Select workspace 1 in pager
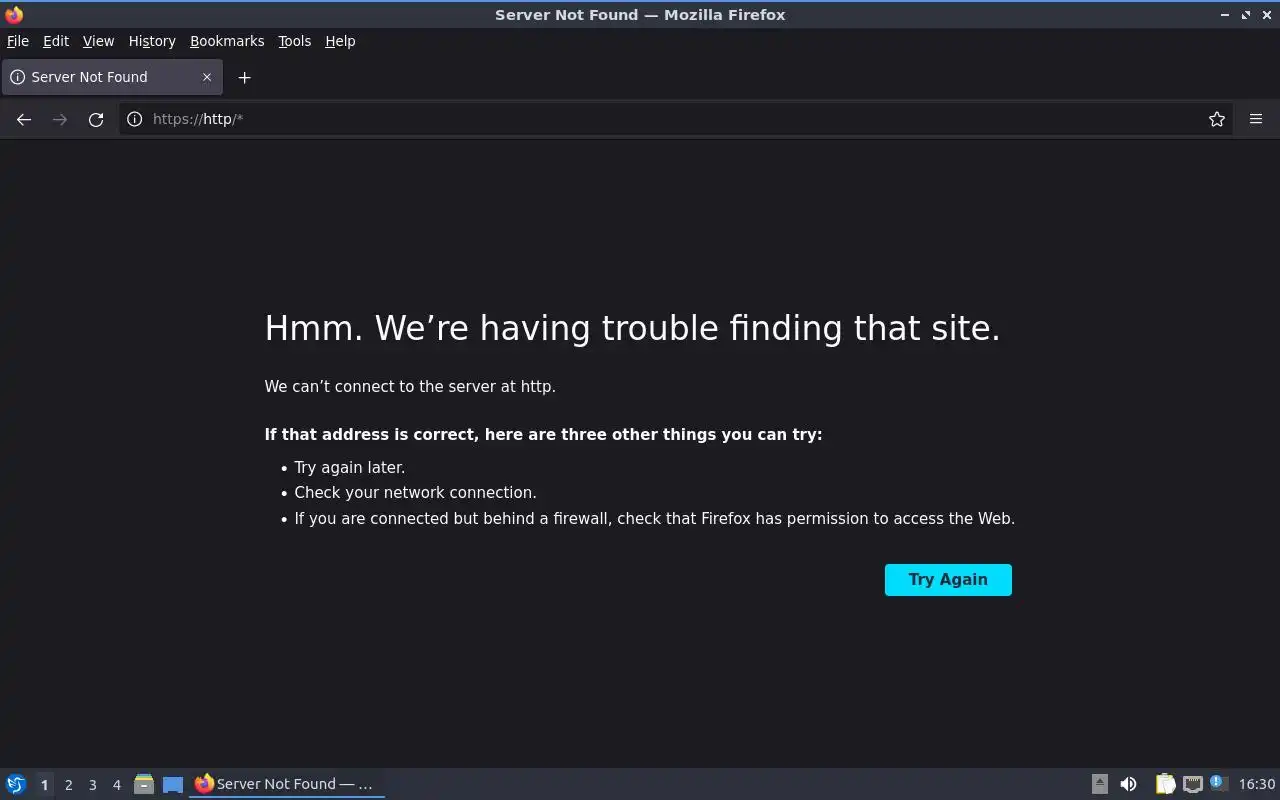 44,785
